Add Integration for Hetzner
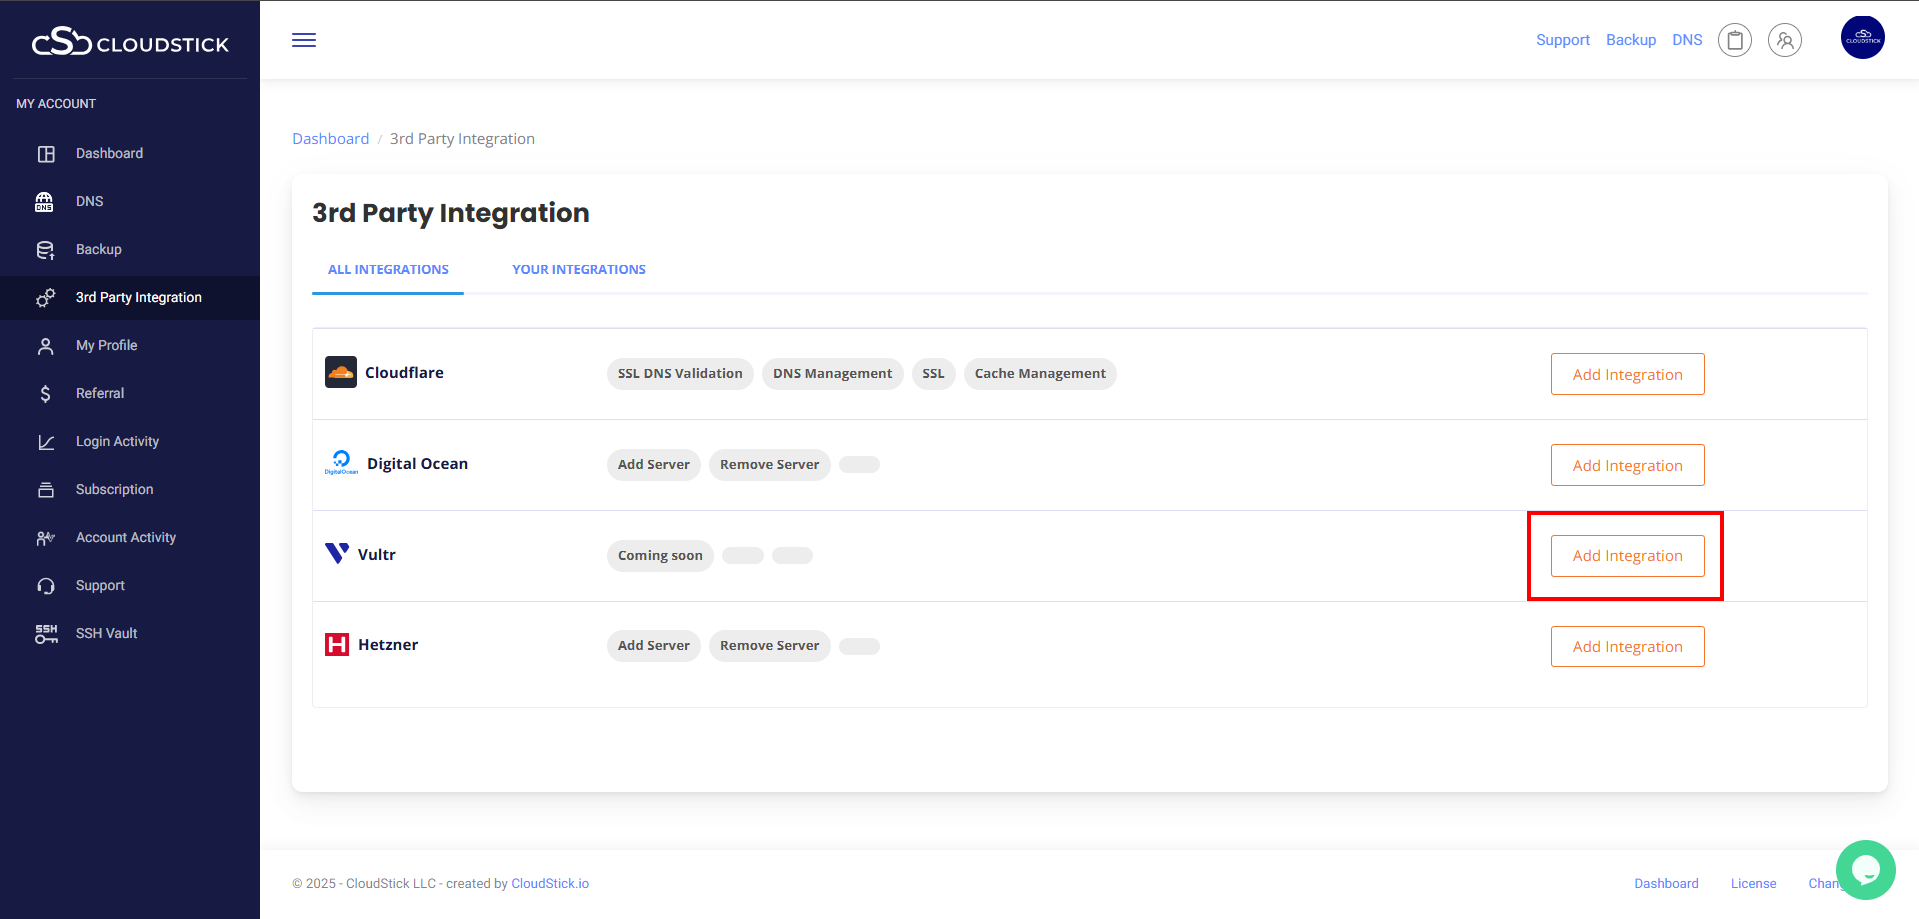 click(x=1627, y=647)
